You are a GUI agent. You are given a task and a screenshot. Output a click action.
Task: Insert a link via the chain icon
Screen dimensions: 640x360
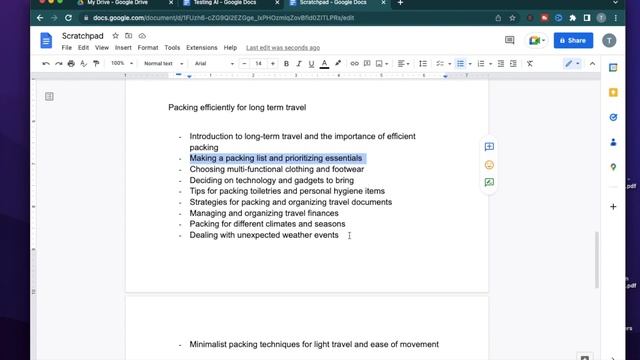pos(354,64)
